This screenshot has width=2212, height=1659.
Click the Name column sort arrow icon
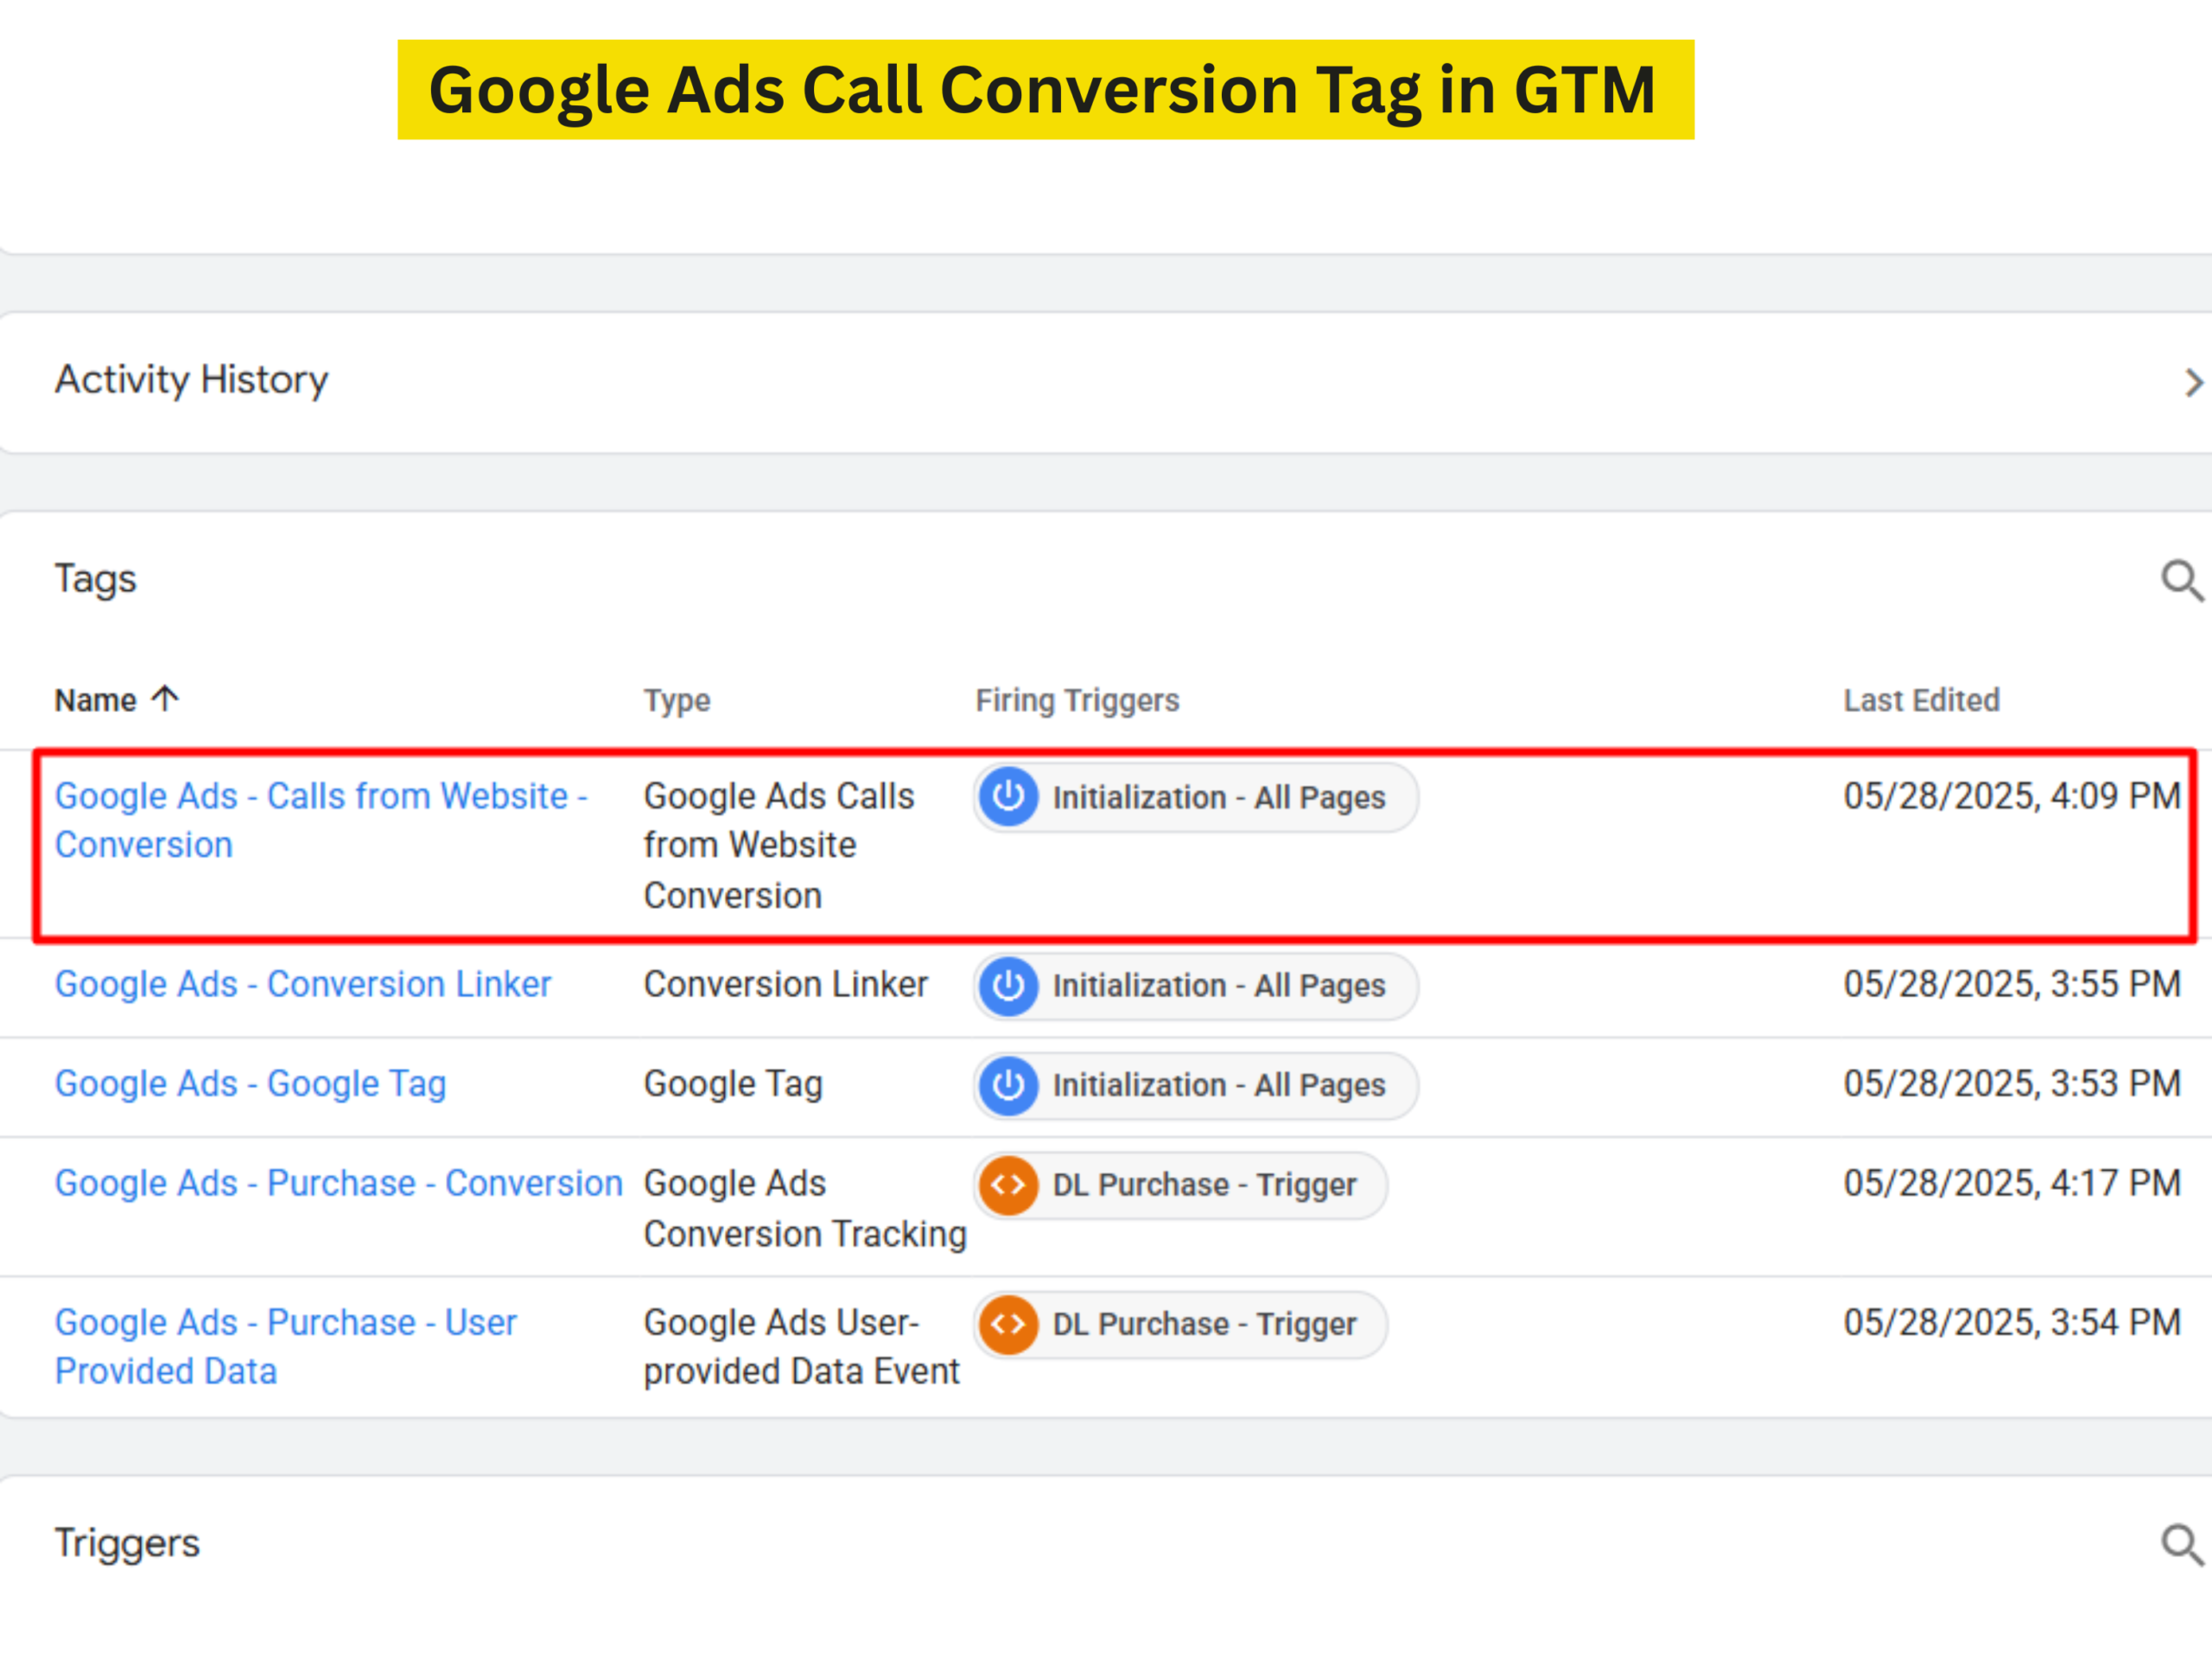(x=165, y=697)
